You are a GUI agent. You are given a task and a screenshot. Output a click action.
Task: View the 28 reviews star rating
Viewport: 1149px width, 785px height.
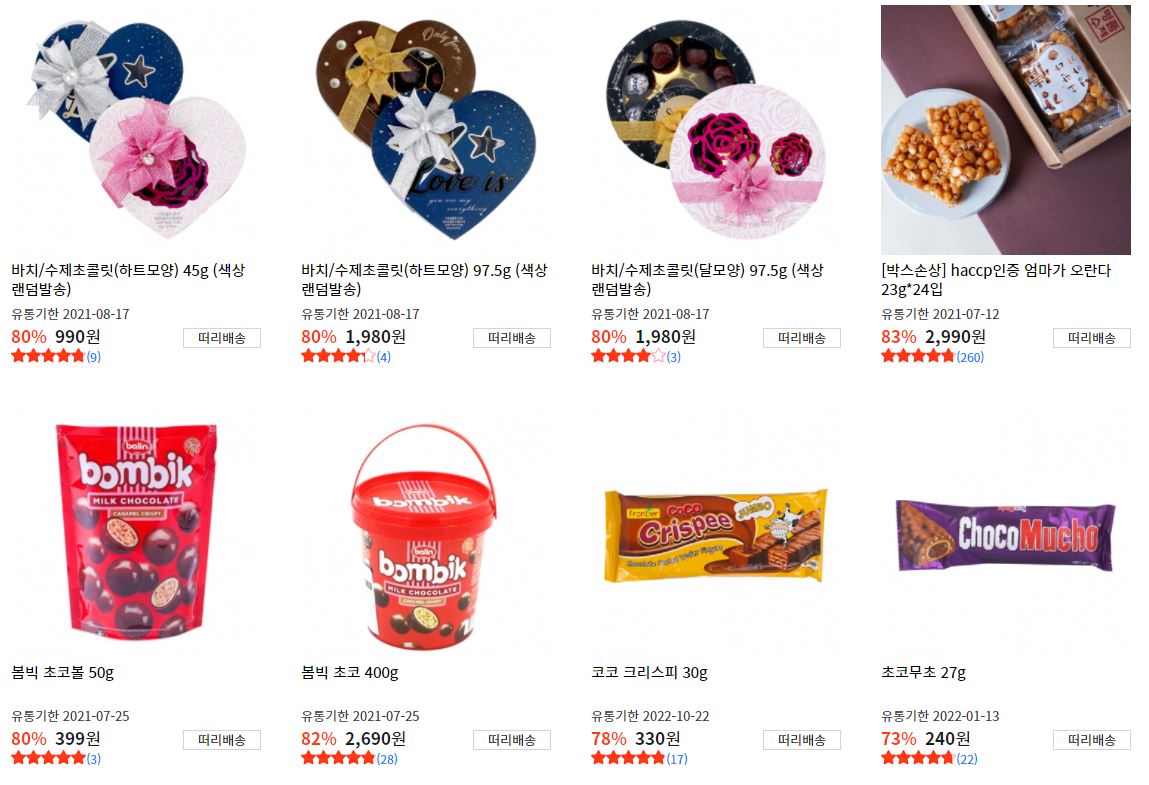[350, 759]
